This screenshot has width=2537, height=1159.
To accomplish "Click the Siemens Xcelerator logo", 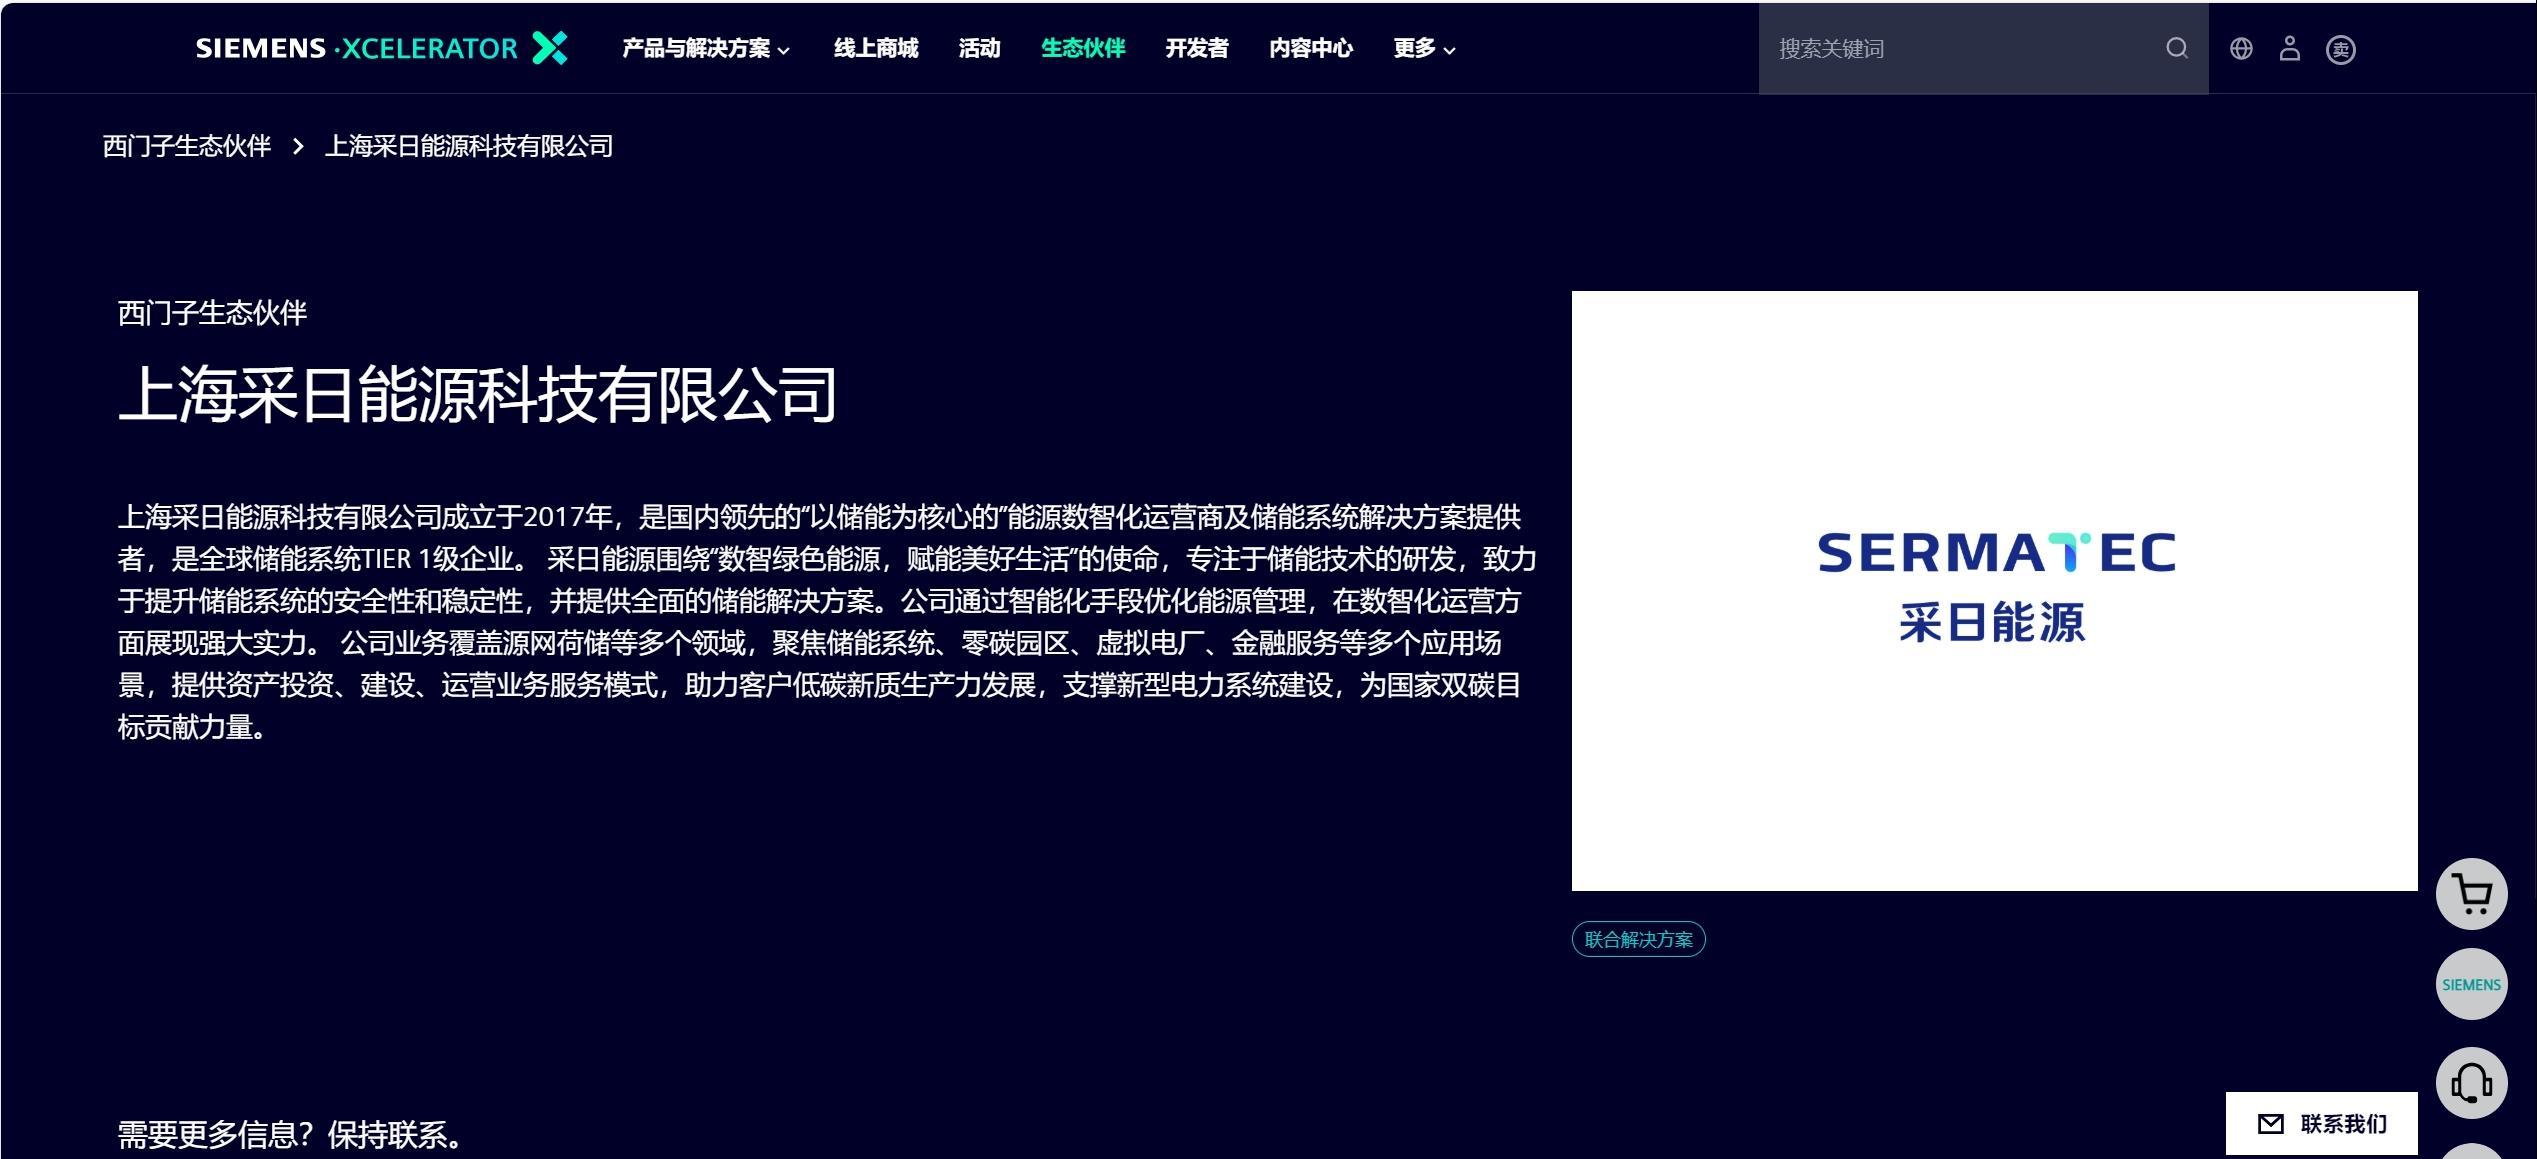I will tap(381, 48).
